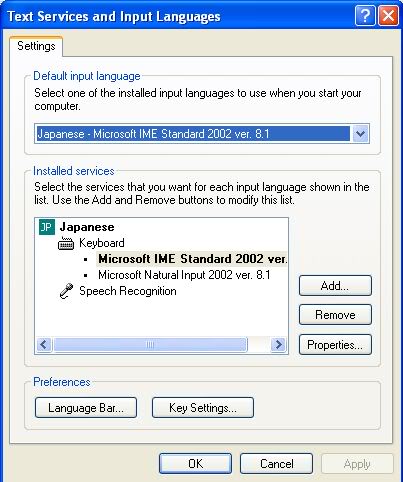The height and width of the screenshot is (482, 403).
Task: Click the Speech Recognition microphone icon
Action: pos(66,291)
